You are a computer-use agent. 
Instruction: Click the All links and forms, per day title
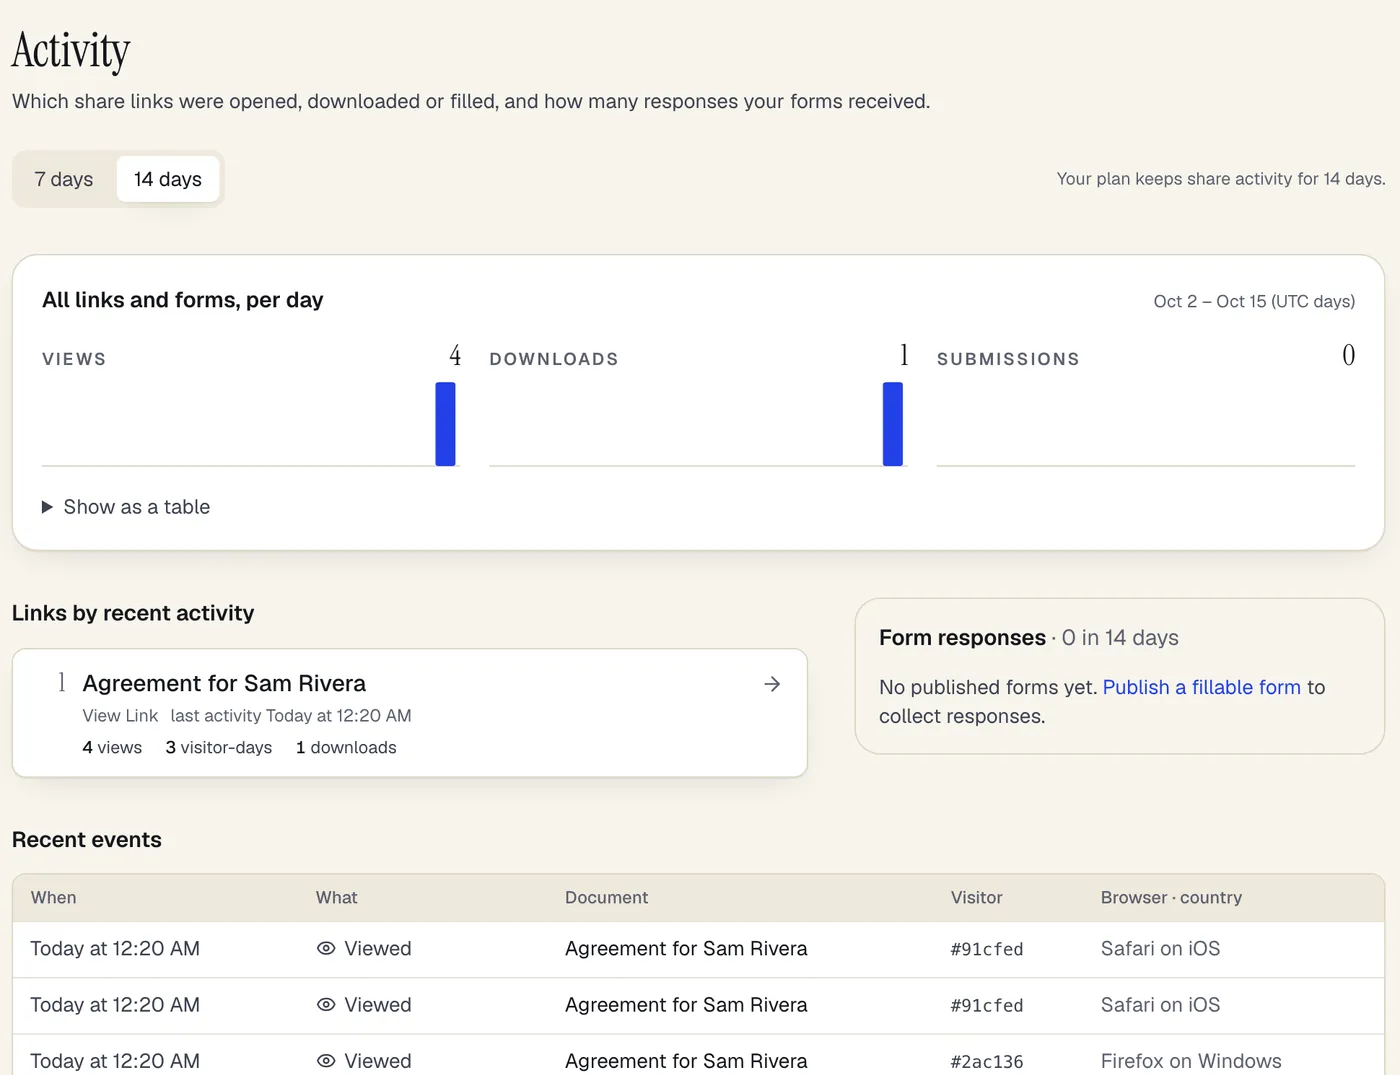pyautogui.click(x=183, y=300)
